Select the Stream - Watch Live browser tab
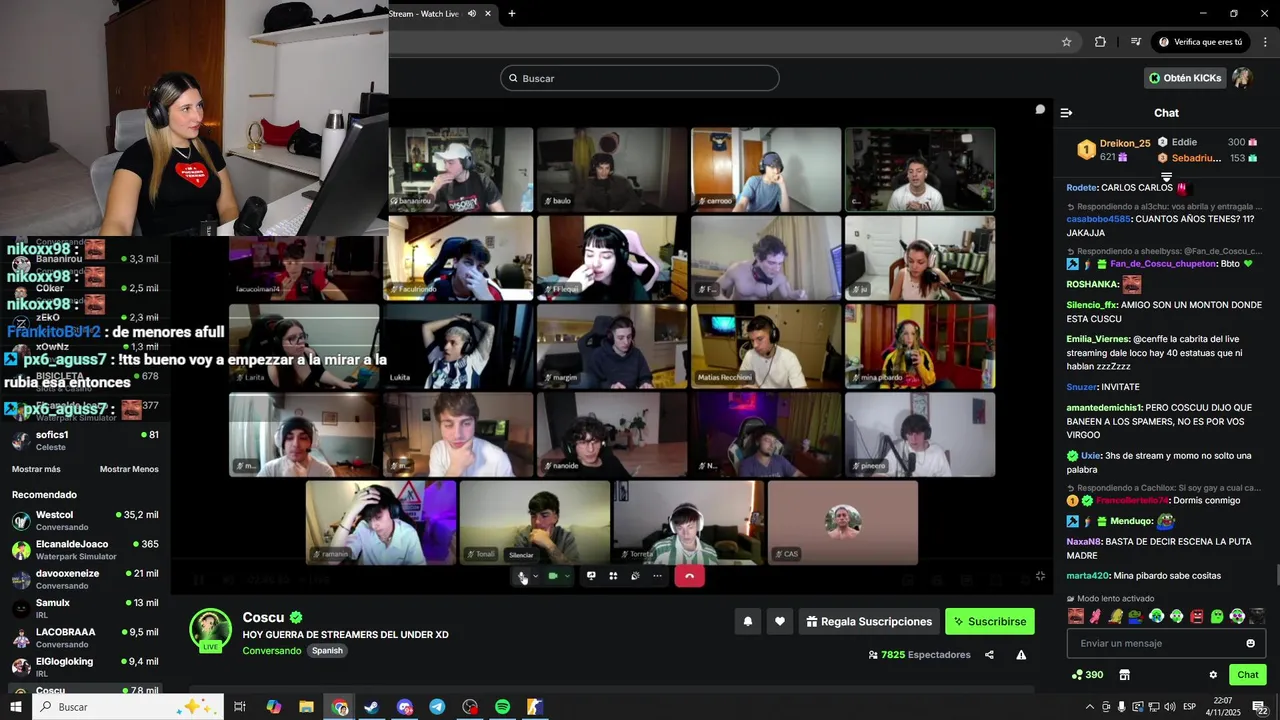This screenshot has width=1280, height=720. 426,13
